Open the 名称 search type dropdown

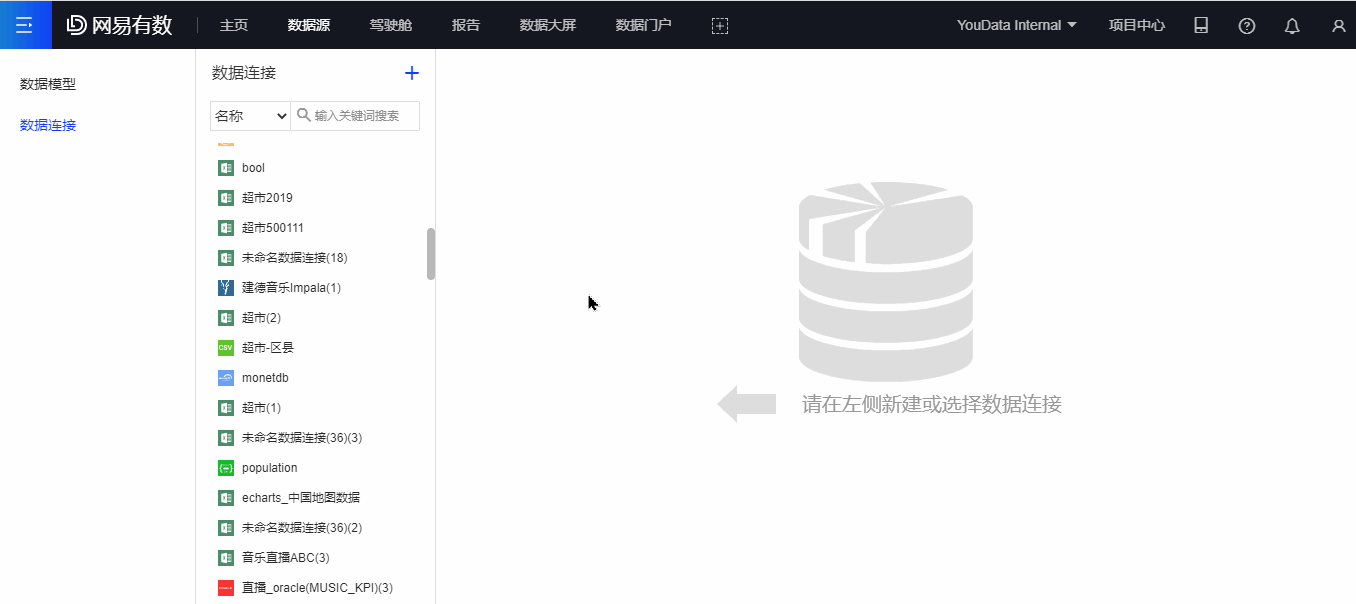(x=250, y=116)
